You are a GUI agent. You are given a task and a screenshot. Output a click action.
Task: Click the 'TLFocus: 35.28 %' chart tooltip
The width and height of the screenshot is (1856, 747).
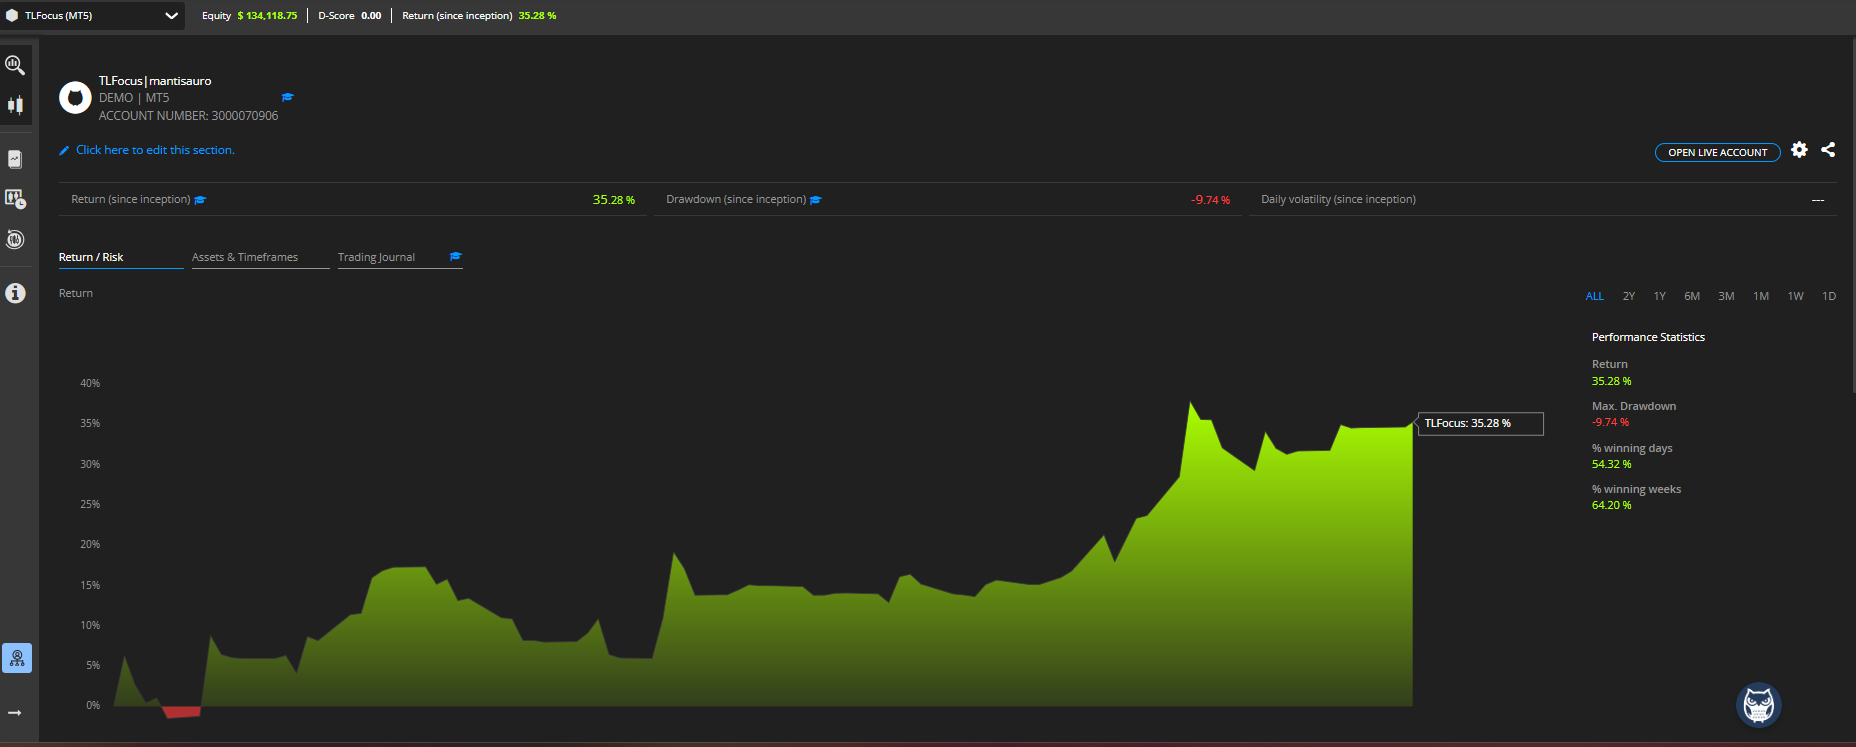coord(1481,424)
